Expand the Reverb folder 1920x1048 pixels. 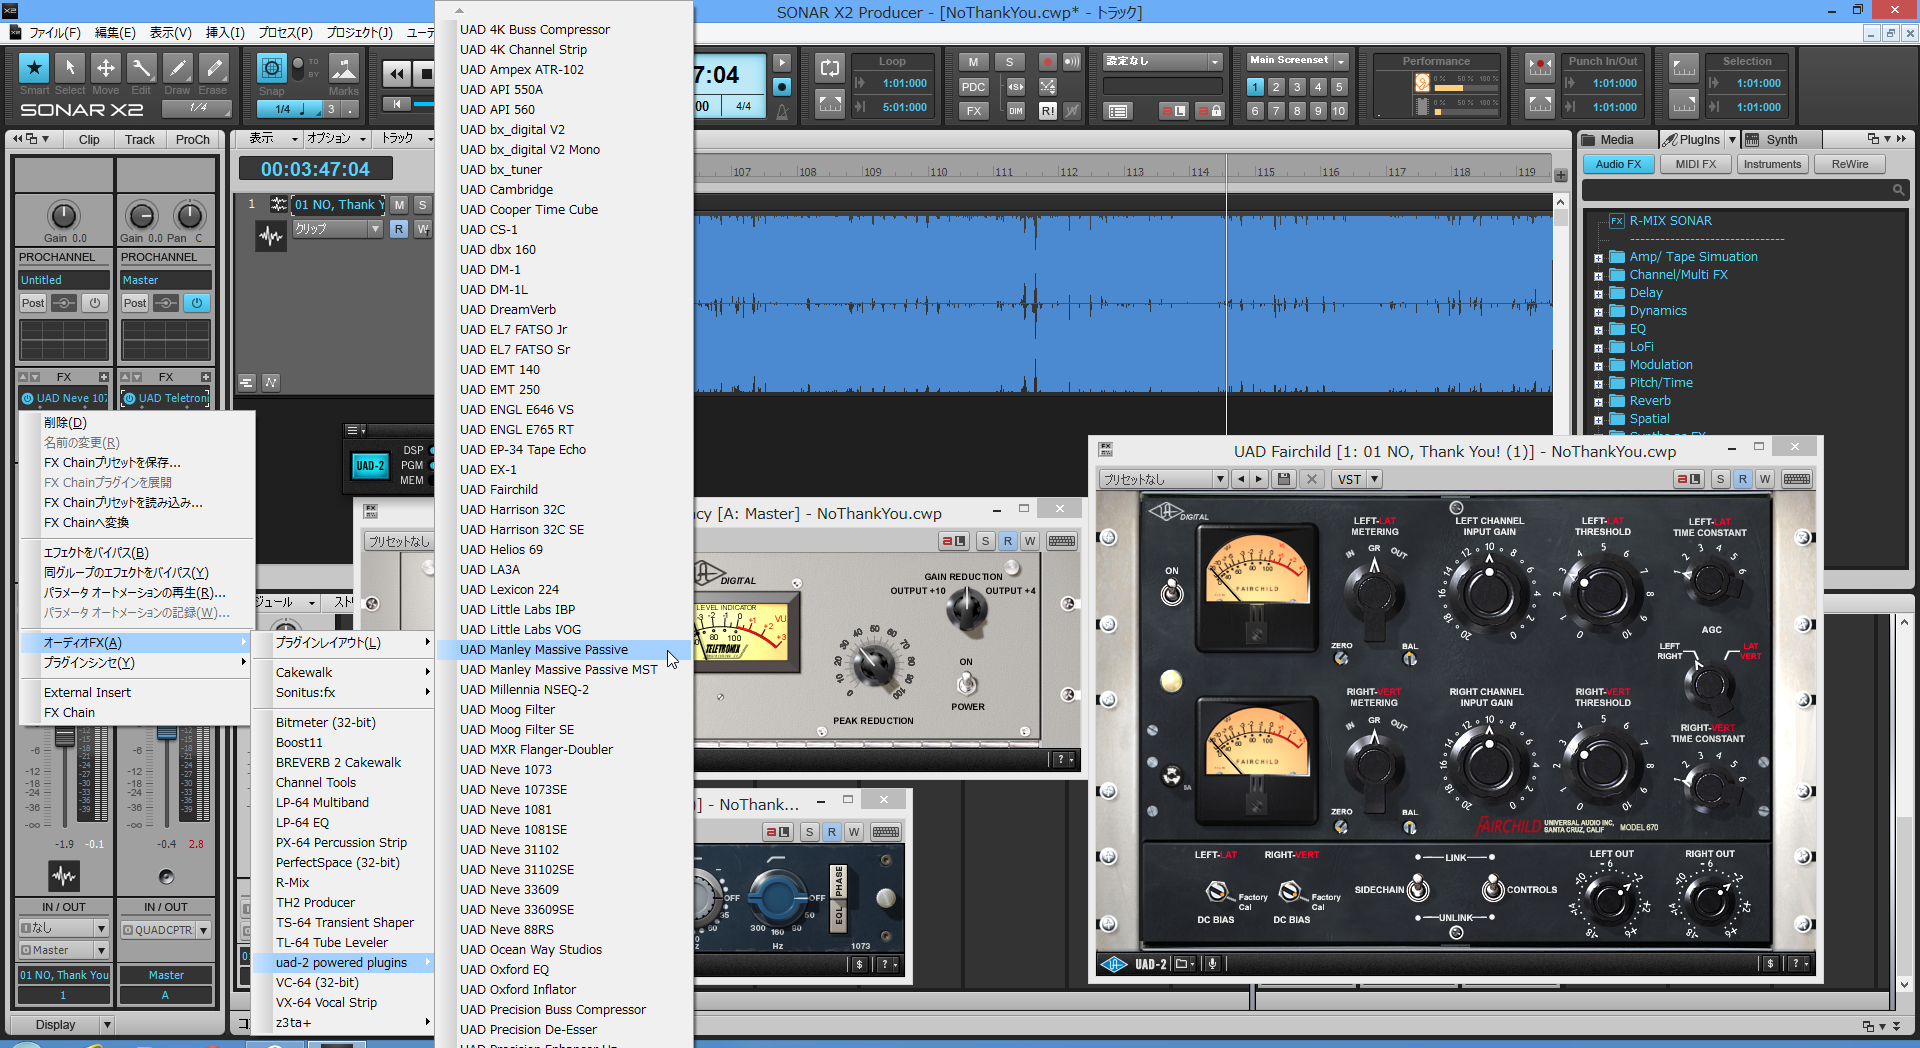point(1598,402)
